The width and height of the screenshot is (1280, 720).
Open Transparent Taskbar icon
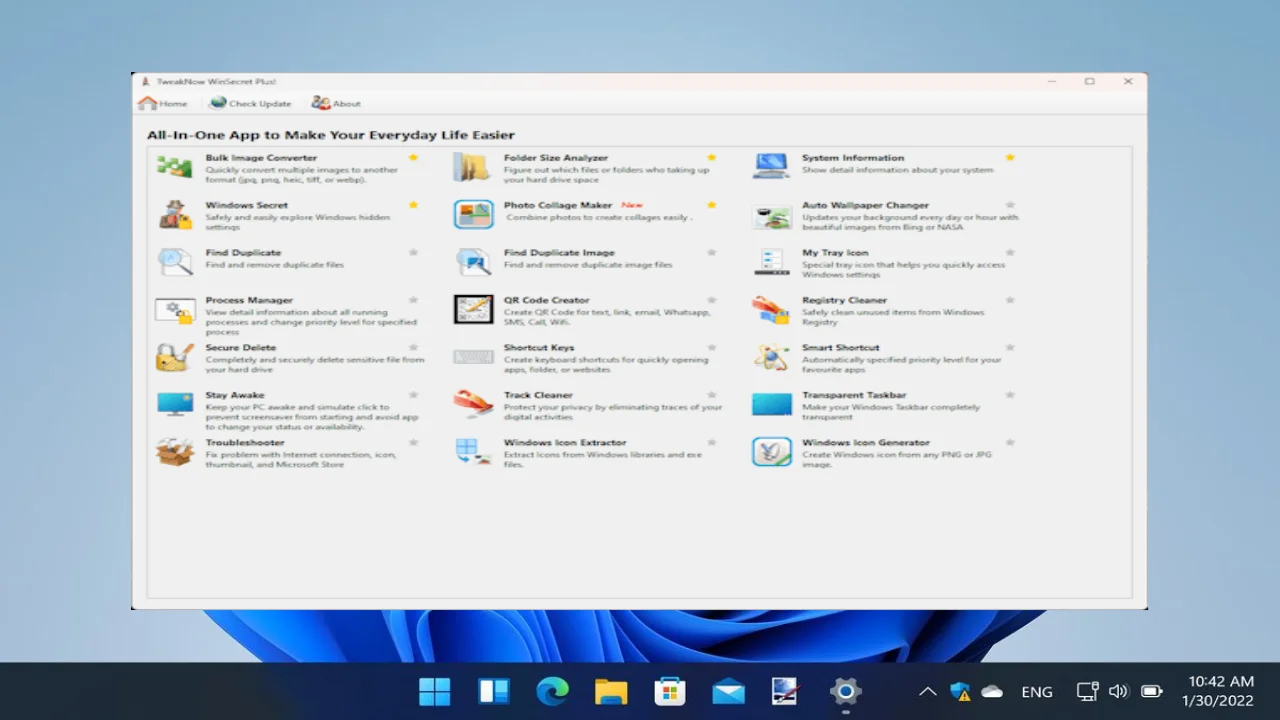[x=771, y=404]
